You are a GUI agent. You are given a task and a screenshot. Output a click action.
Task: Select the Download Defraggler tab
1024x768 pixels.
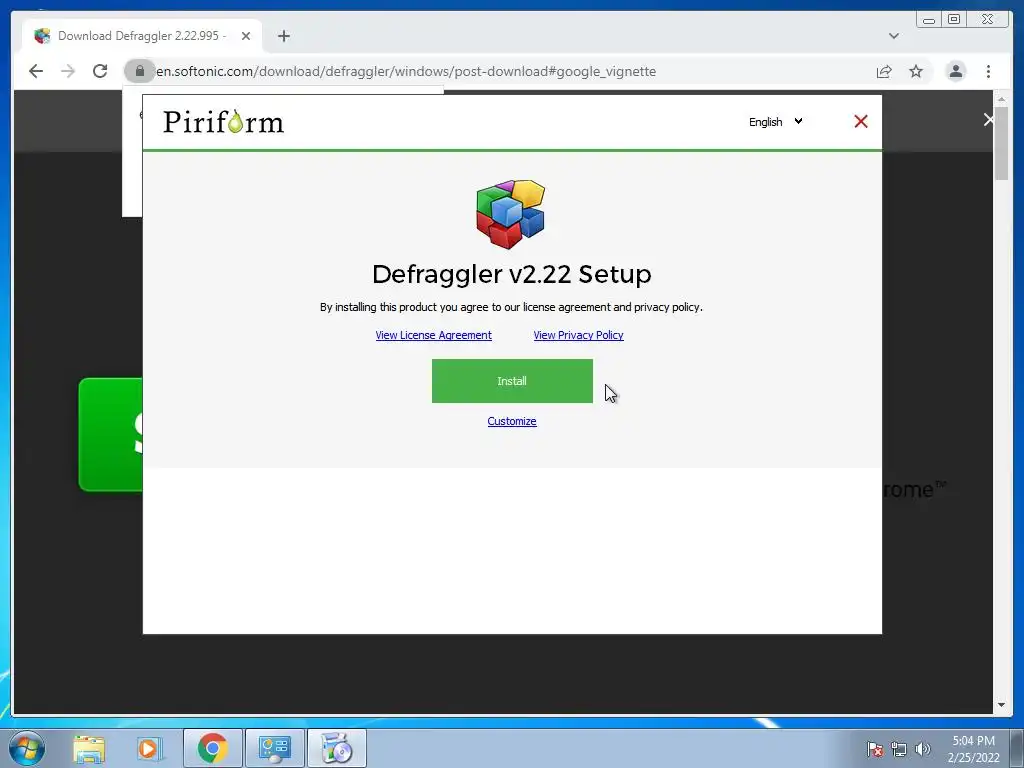point(142,36)
